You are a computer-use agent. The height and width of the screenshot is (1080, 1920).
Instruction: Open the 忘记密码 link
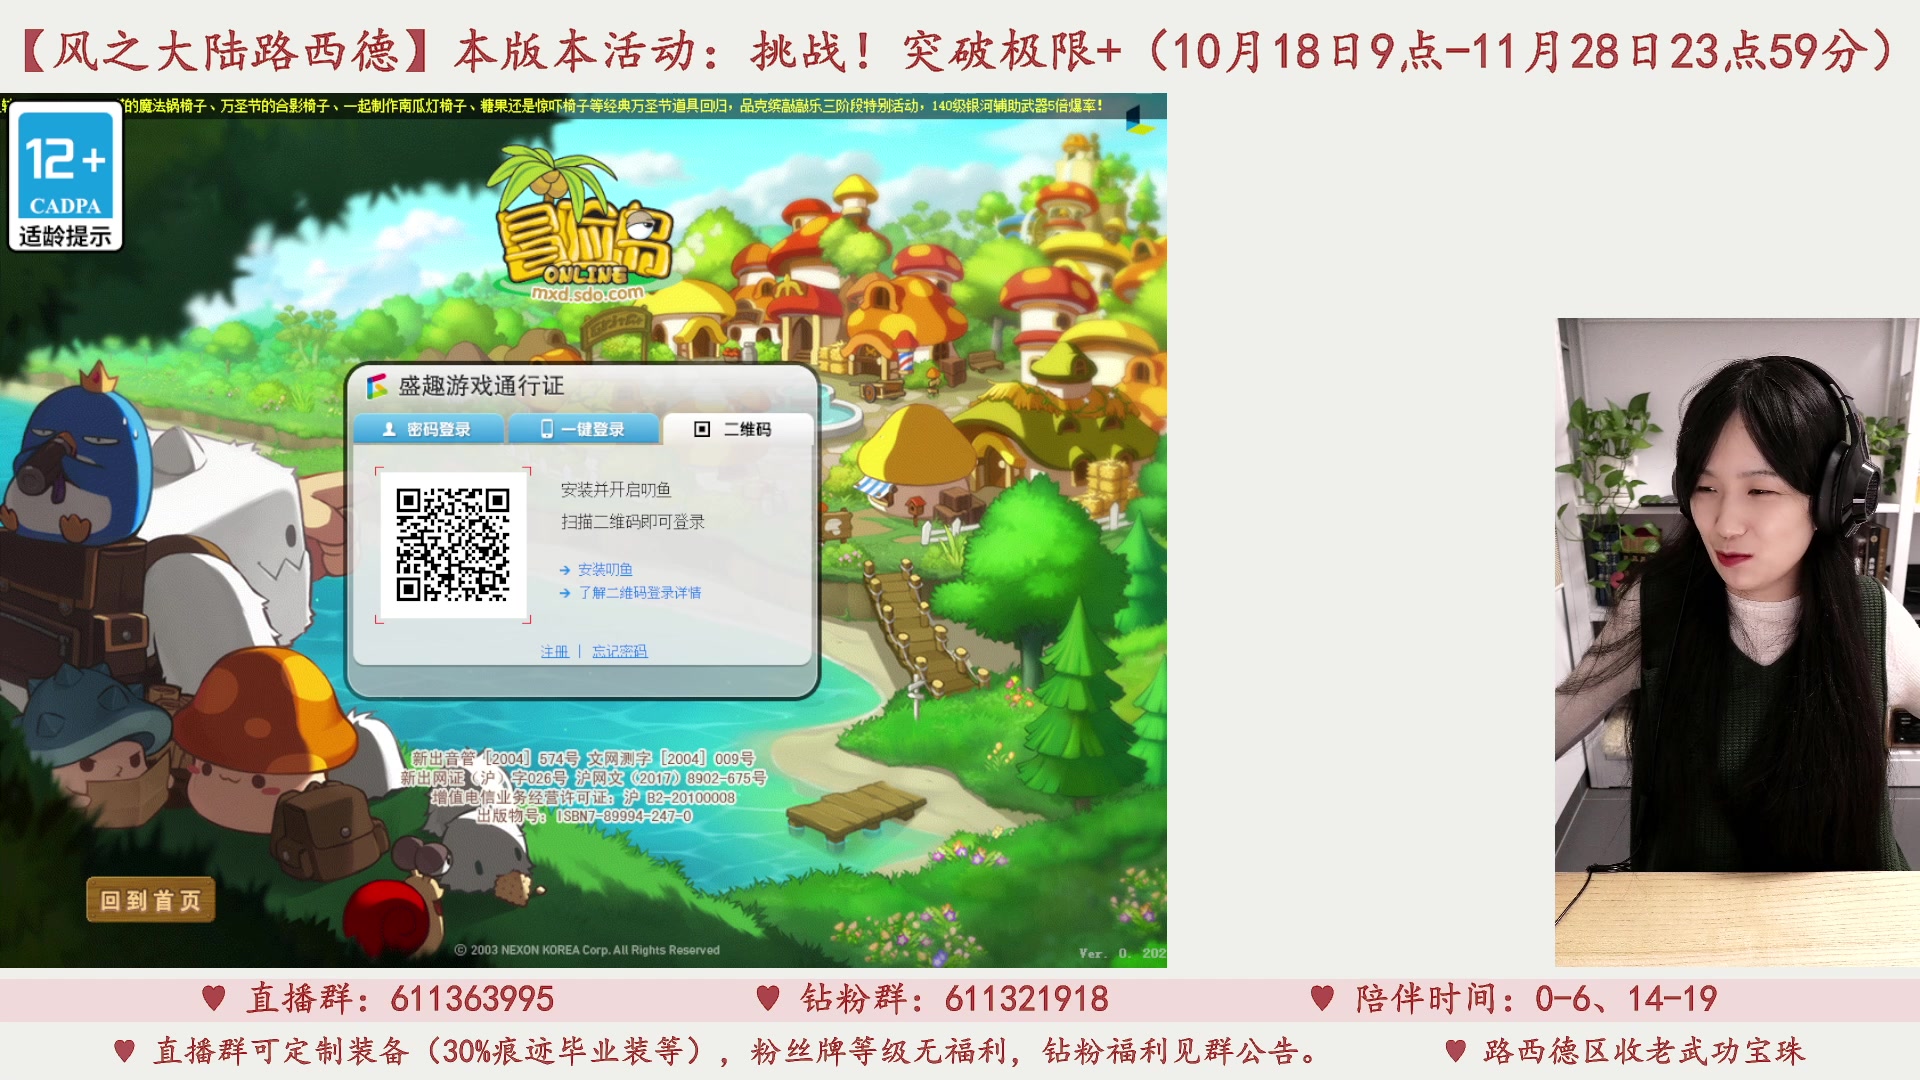click(x=619, y=651)
